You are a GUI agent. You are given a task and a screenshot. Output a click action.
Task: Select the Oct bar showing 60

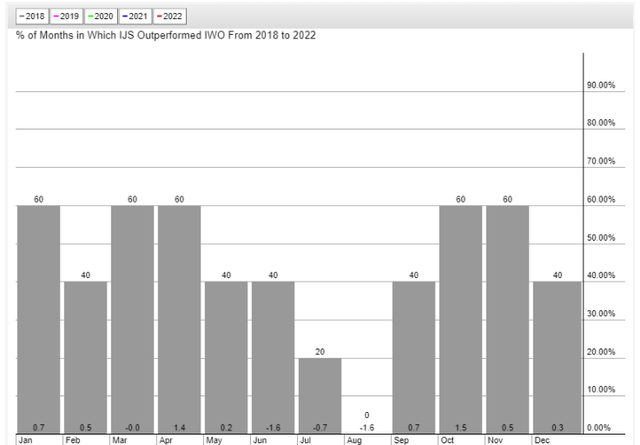click(x=461, y=319)
